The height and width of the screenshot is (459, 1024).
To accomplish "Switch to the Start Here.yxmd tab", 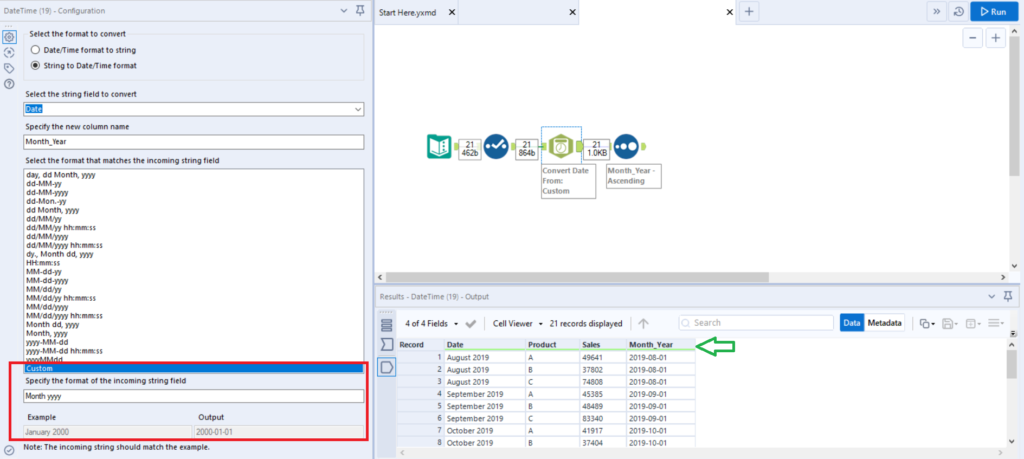I will [x=415, y=12].
